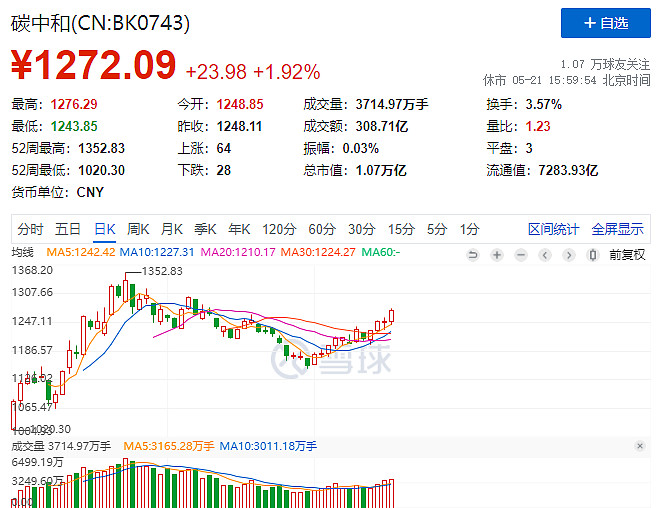Screen dimensions: 657x508
Task: Switch to 60分 interval tab
Action: pyautogui.click(x=322, y=229)
